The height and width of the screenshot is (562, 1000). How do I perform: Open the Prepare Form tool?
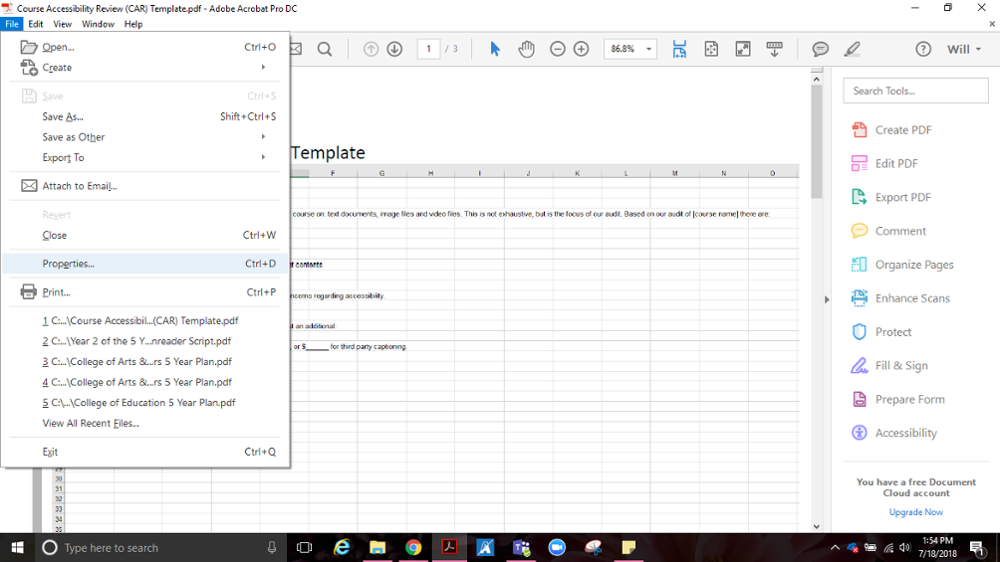(898, 400)
